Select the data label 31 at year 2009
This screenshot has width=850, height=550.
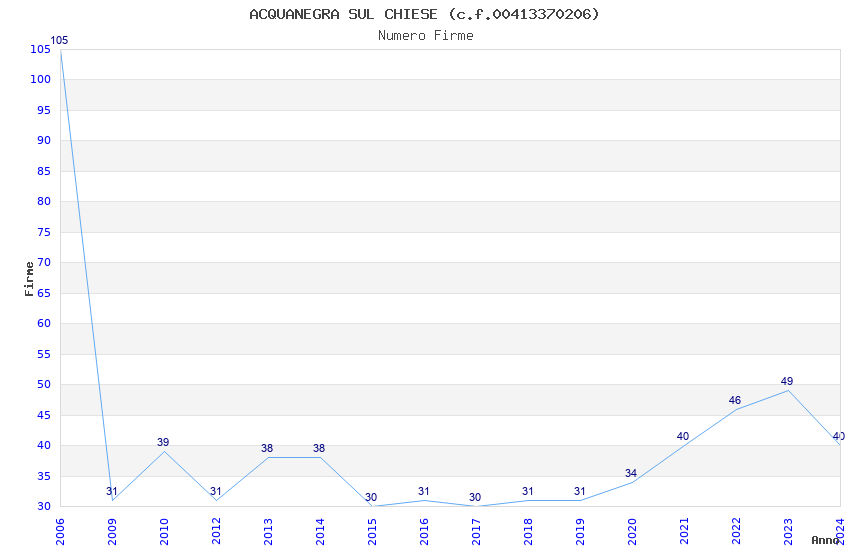tap(112, 491)
